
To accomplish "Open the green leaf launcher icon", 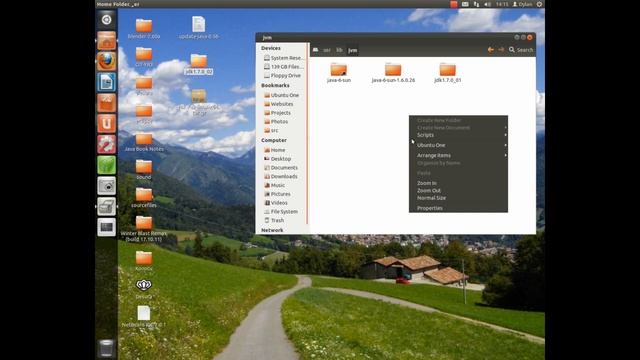I will [x=106, y=165].
